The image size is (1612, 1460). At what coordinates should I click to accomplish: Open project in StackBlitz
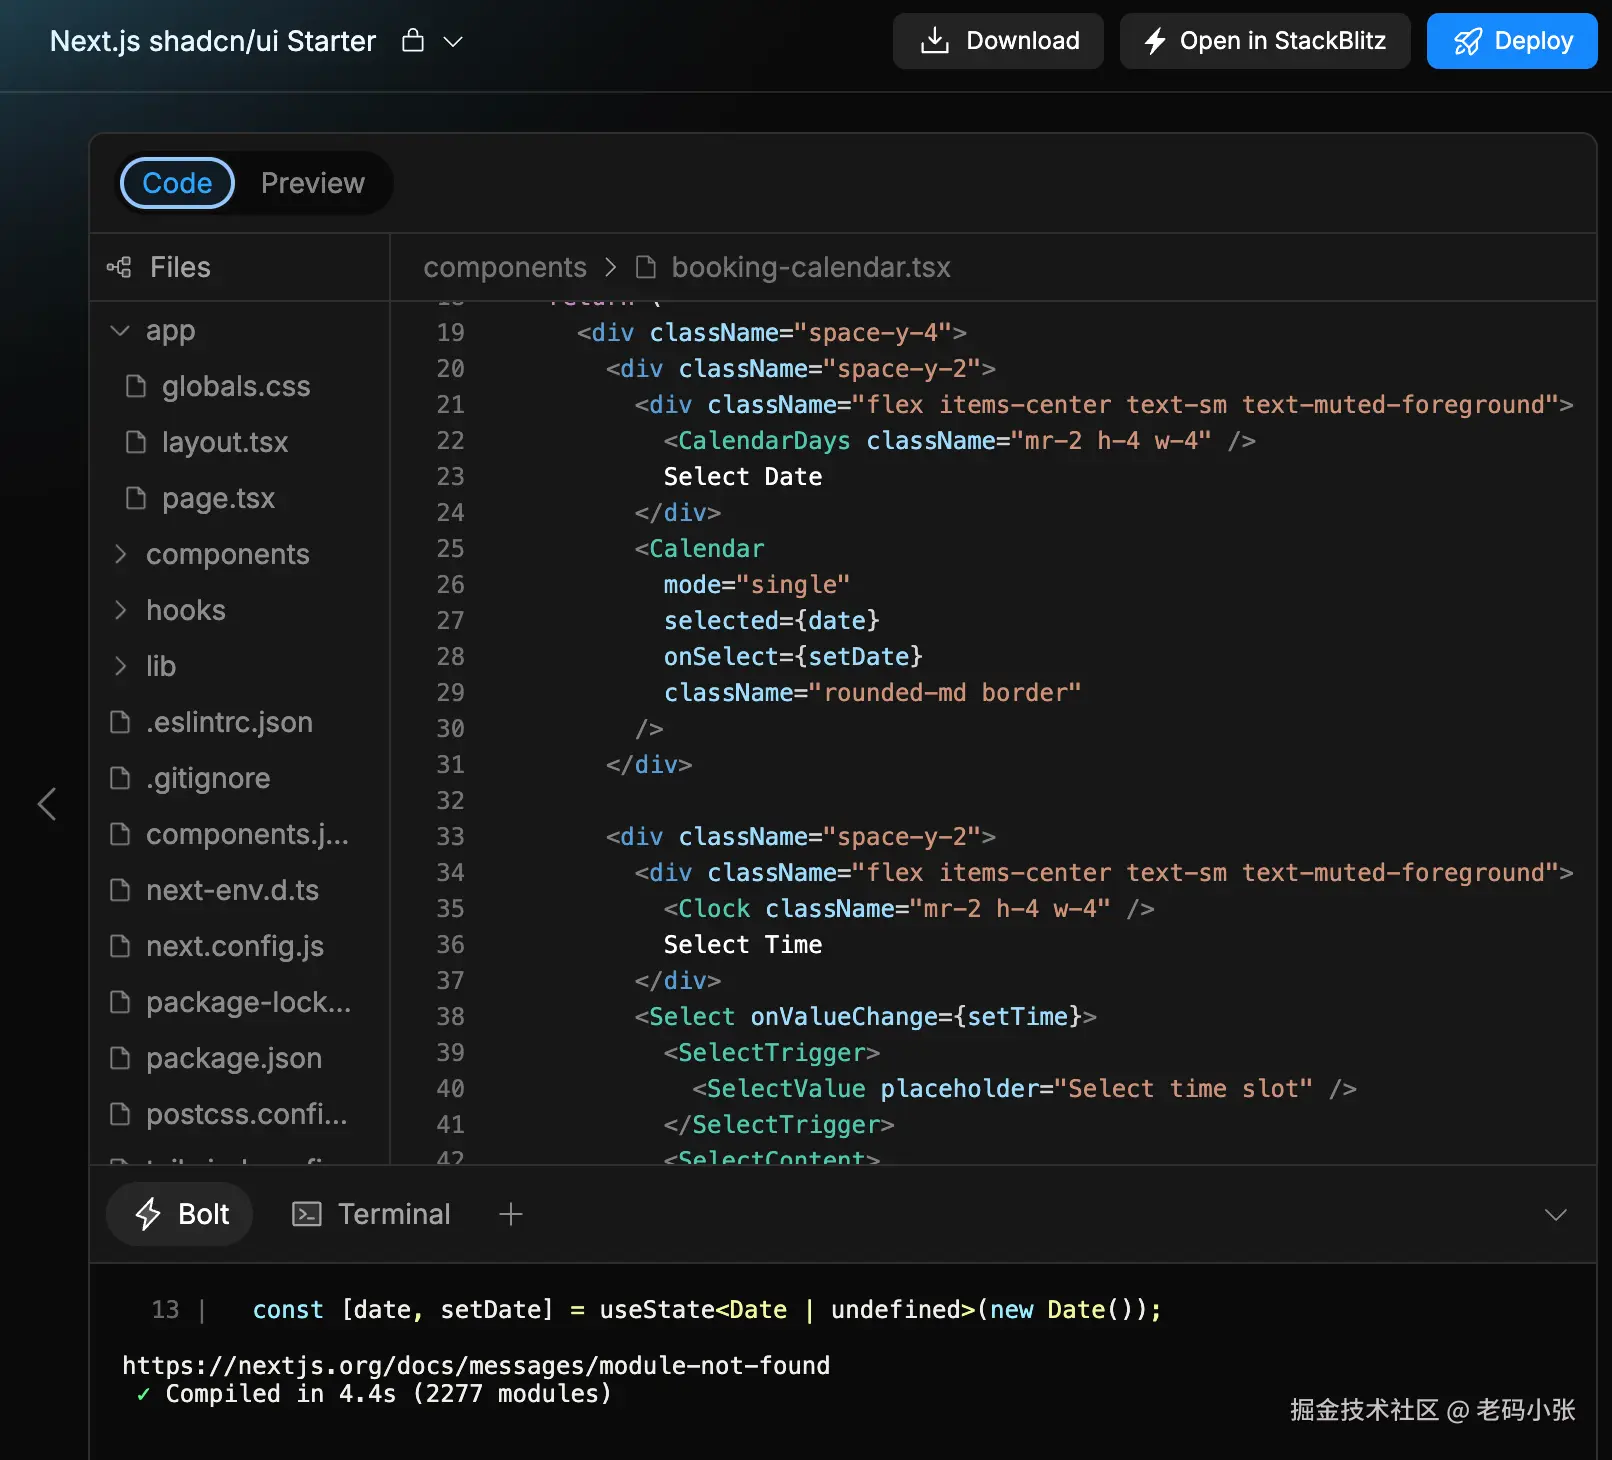(x=1264, y=41)
